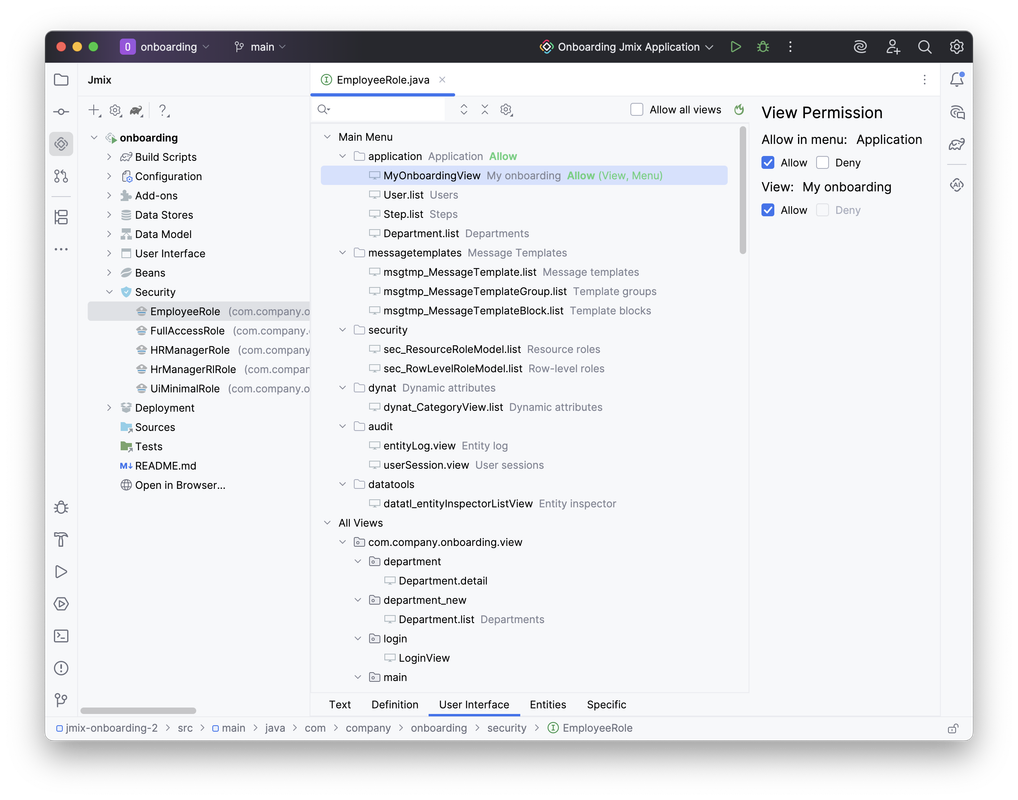The width and height of the screenshot is (1018, 800).
Task: Collapse the messagetemplates folder
Action: 342,253
